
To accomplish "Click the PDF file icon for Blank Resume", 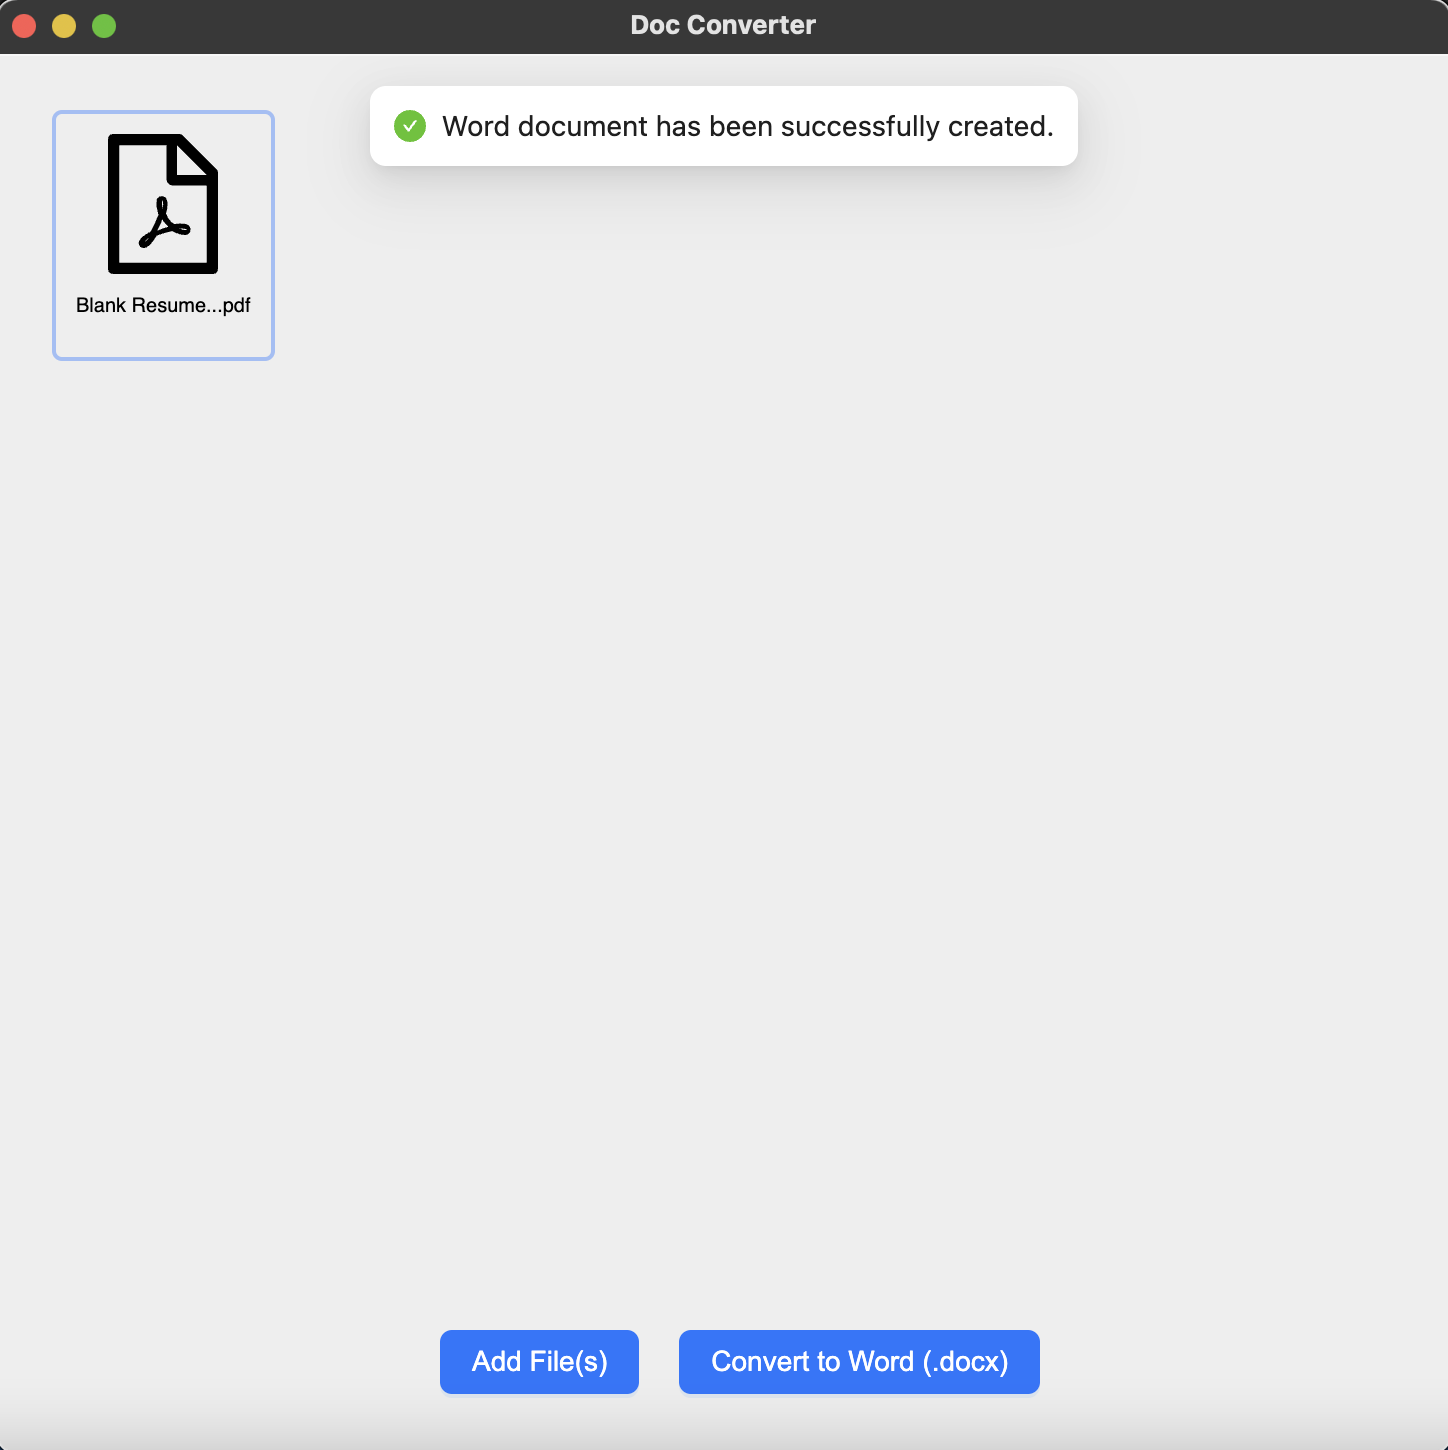I will pyautogui.click(x=162, y=205).
